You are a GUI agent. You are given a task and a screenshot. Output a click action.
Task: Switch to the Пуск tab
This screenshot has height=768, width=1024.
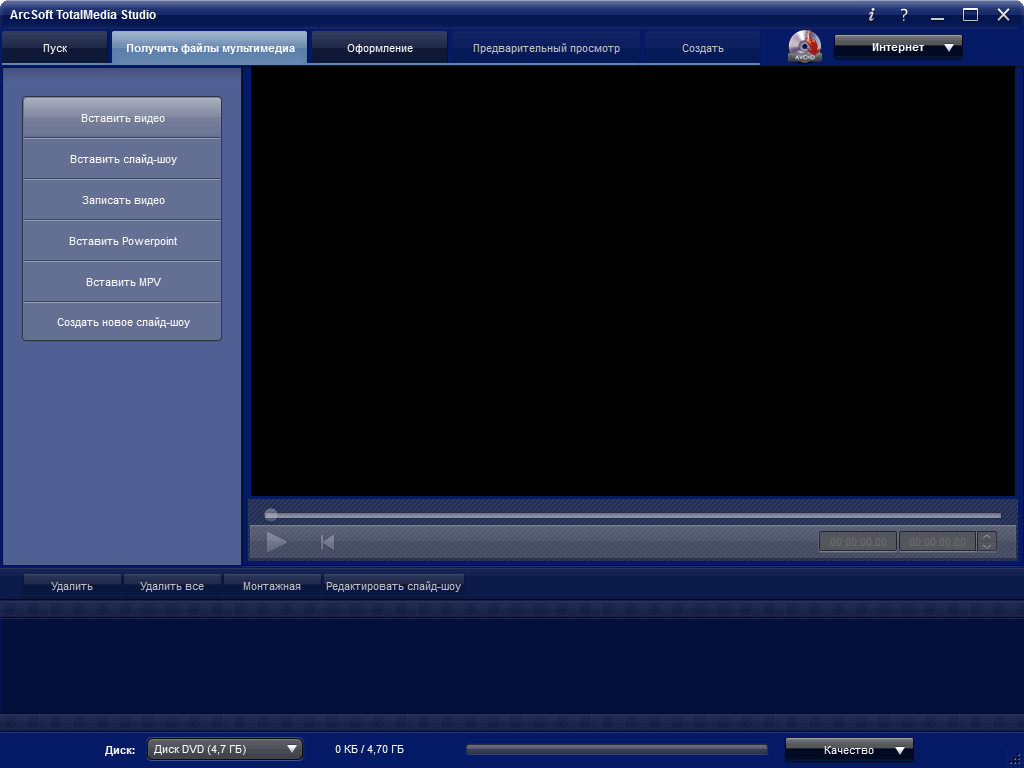click(55, 48)
